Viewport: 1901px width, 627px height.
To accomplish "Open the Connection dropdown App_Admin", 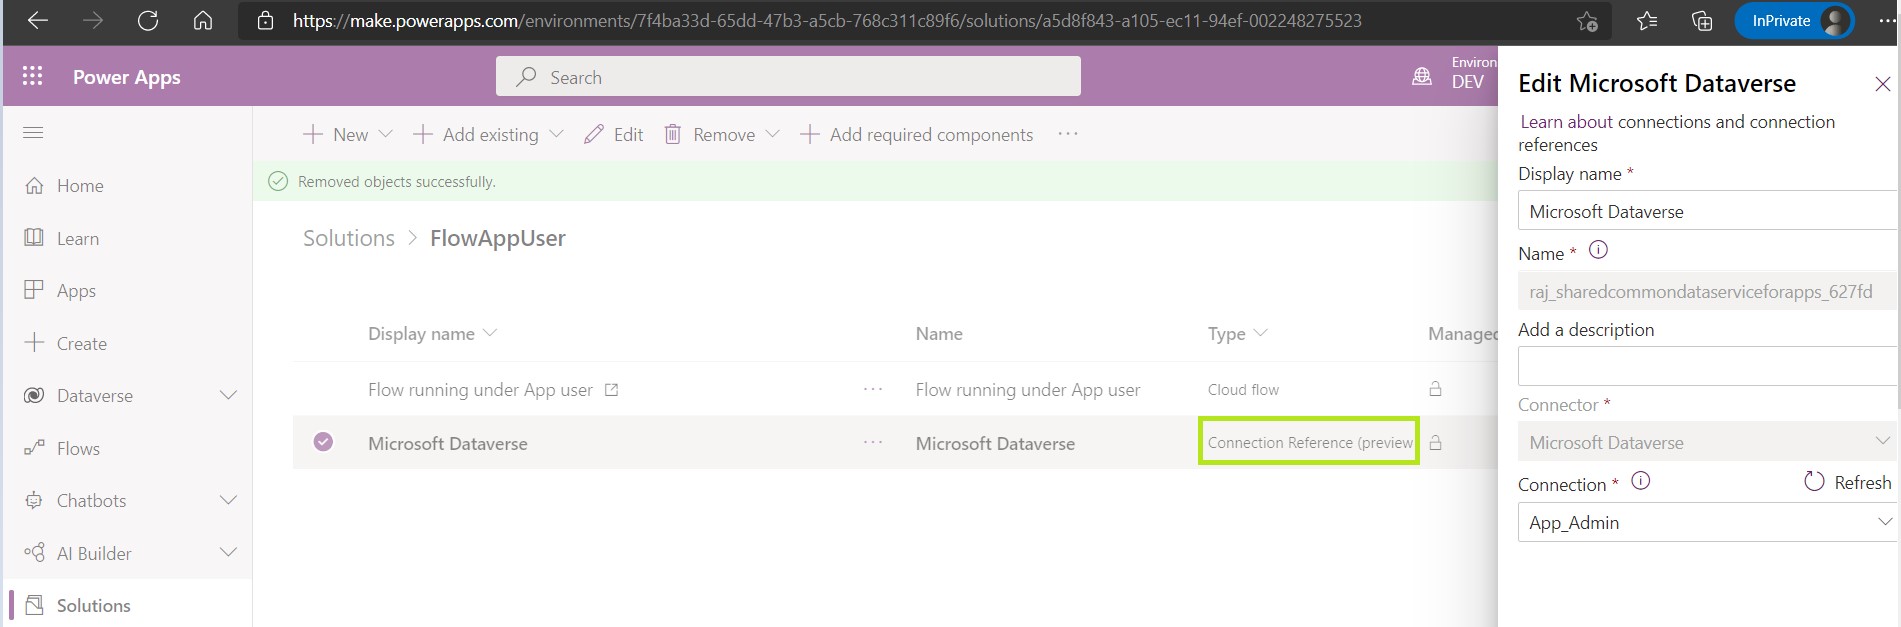I will pyautogui.click(x=1708, y=522).
